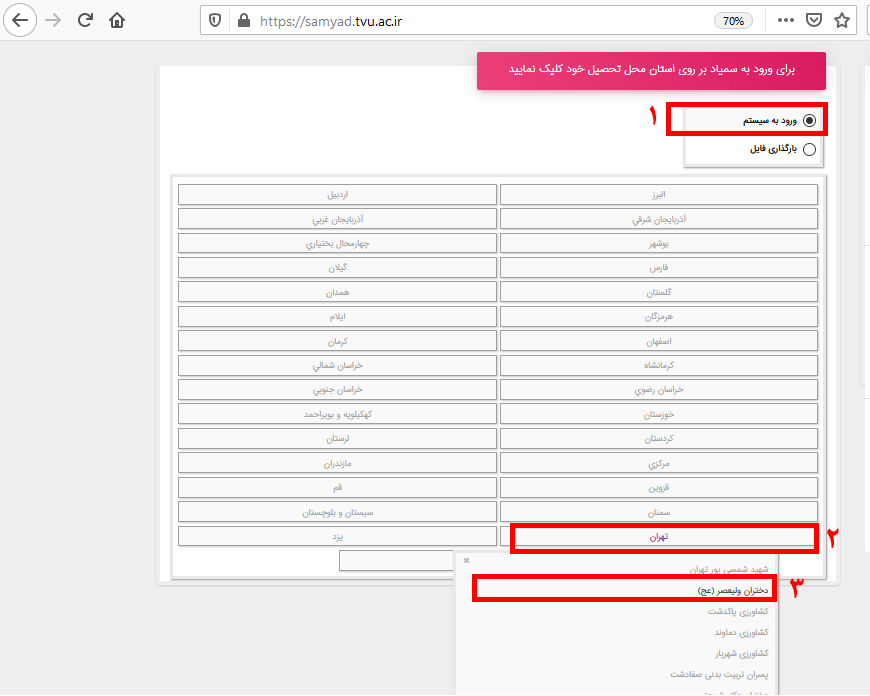Open the فارس province entry
The image size is (870, 696).
pos(659,268)
